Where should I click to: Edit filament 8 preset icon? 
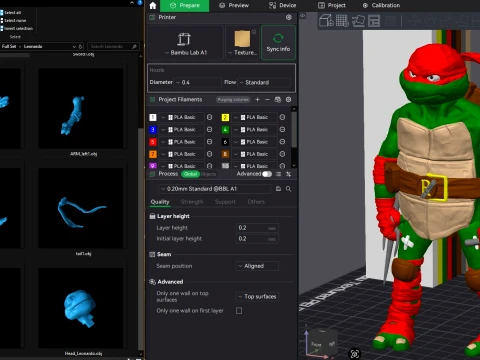pyautogui.click(x=282, y=154)
